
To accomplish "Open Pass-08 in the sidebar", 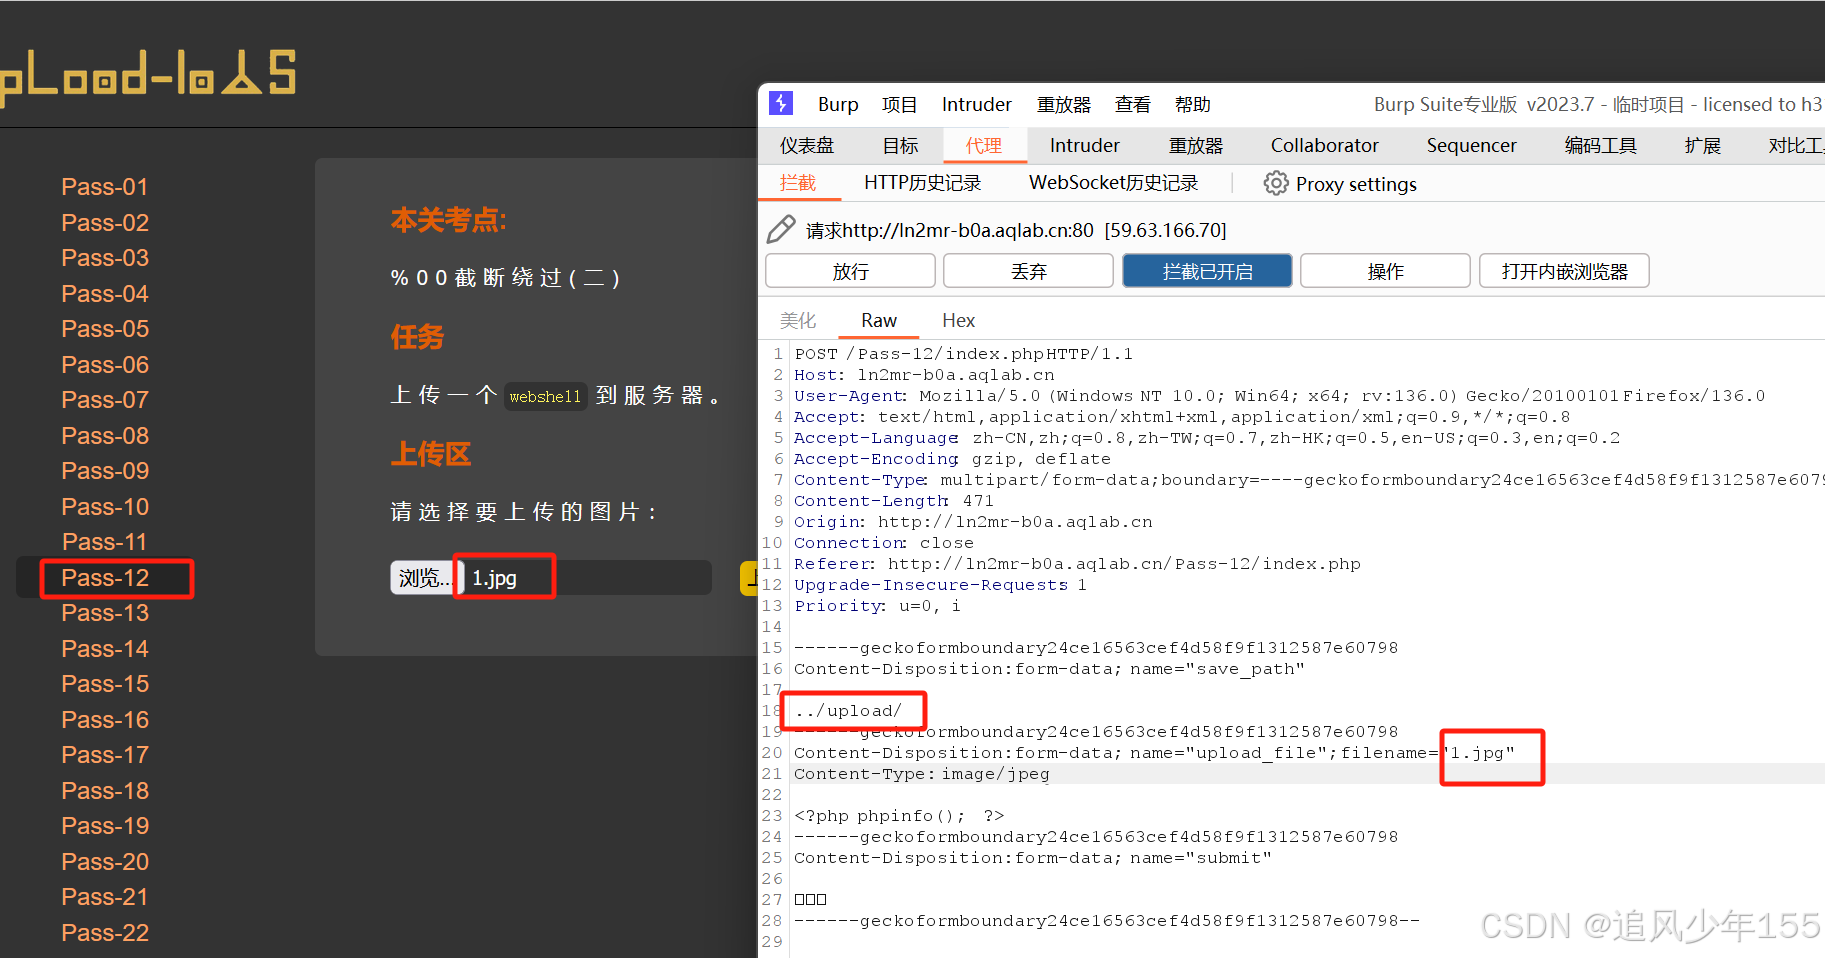I will [x=105, y=435].
